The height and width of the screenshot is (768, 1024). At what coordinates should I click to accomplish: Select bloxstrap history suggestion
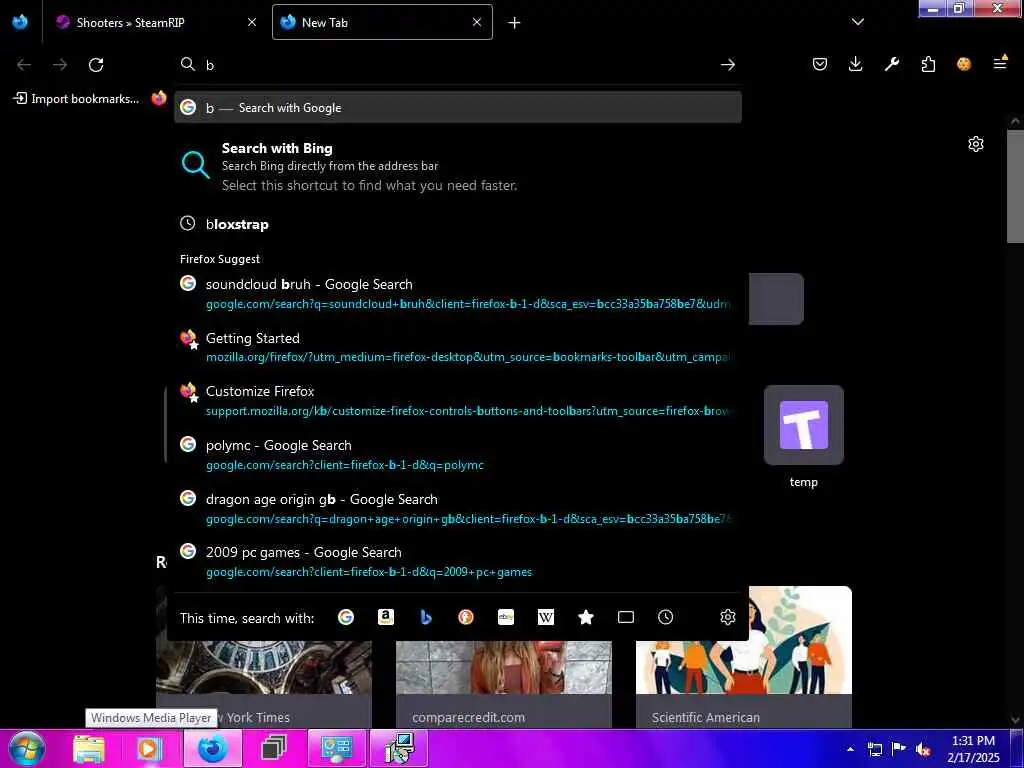point(458,224)
